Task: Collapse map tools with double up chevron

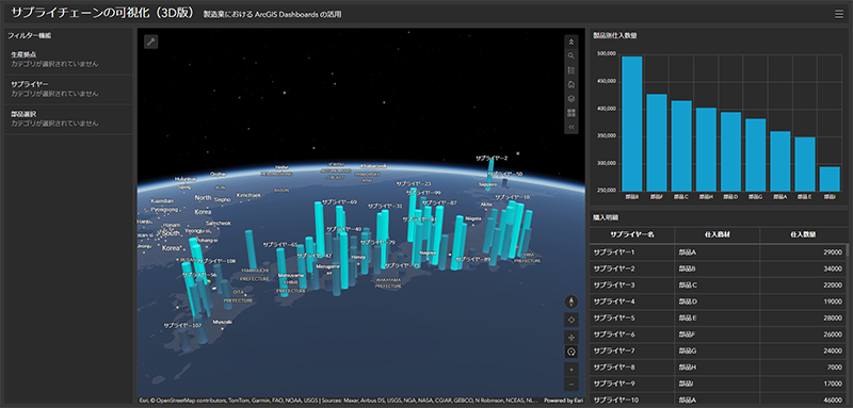Action: tap(571, 42)
